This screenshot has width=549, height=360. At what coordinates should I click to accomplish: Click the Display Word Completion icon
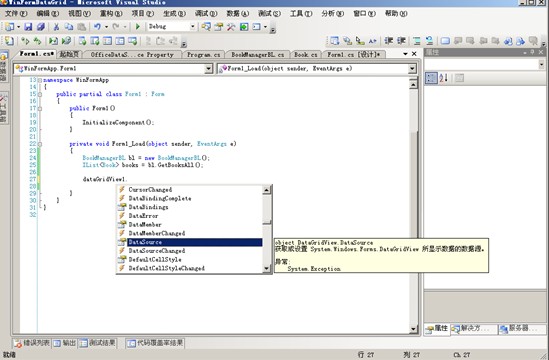(x=372, y=41)
